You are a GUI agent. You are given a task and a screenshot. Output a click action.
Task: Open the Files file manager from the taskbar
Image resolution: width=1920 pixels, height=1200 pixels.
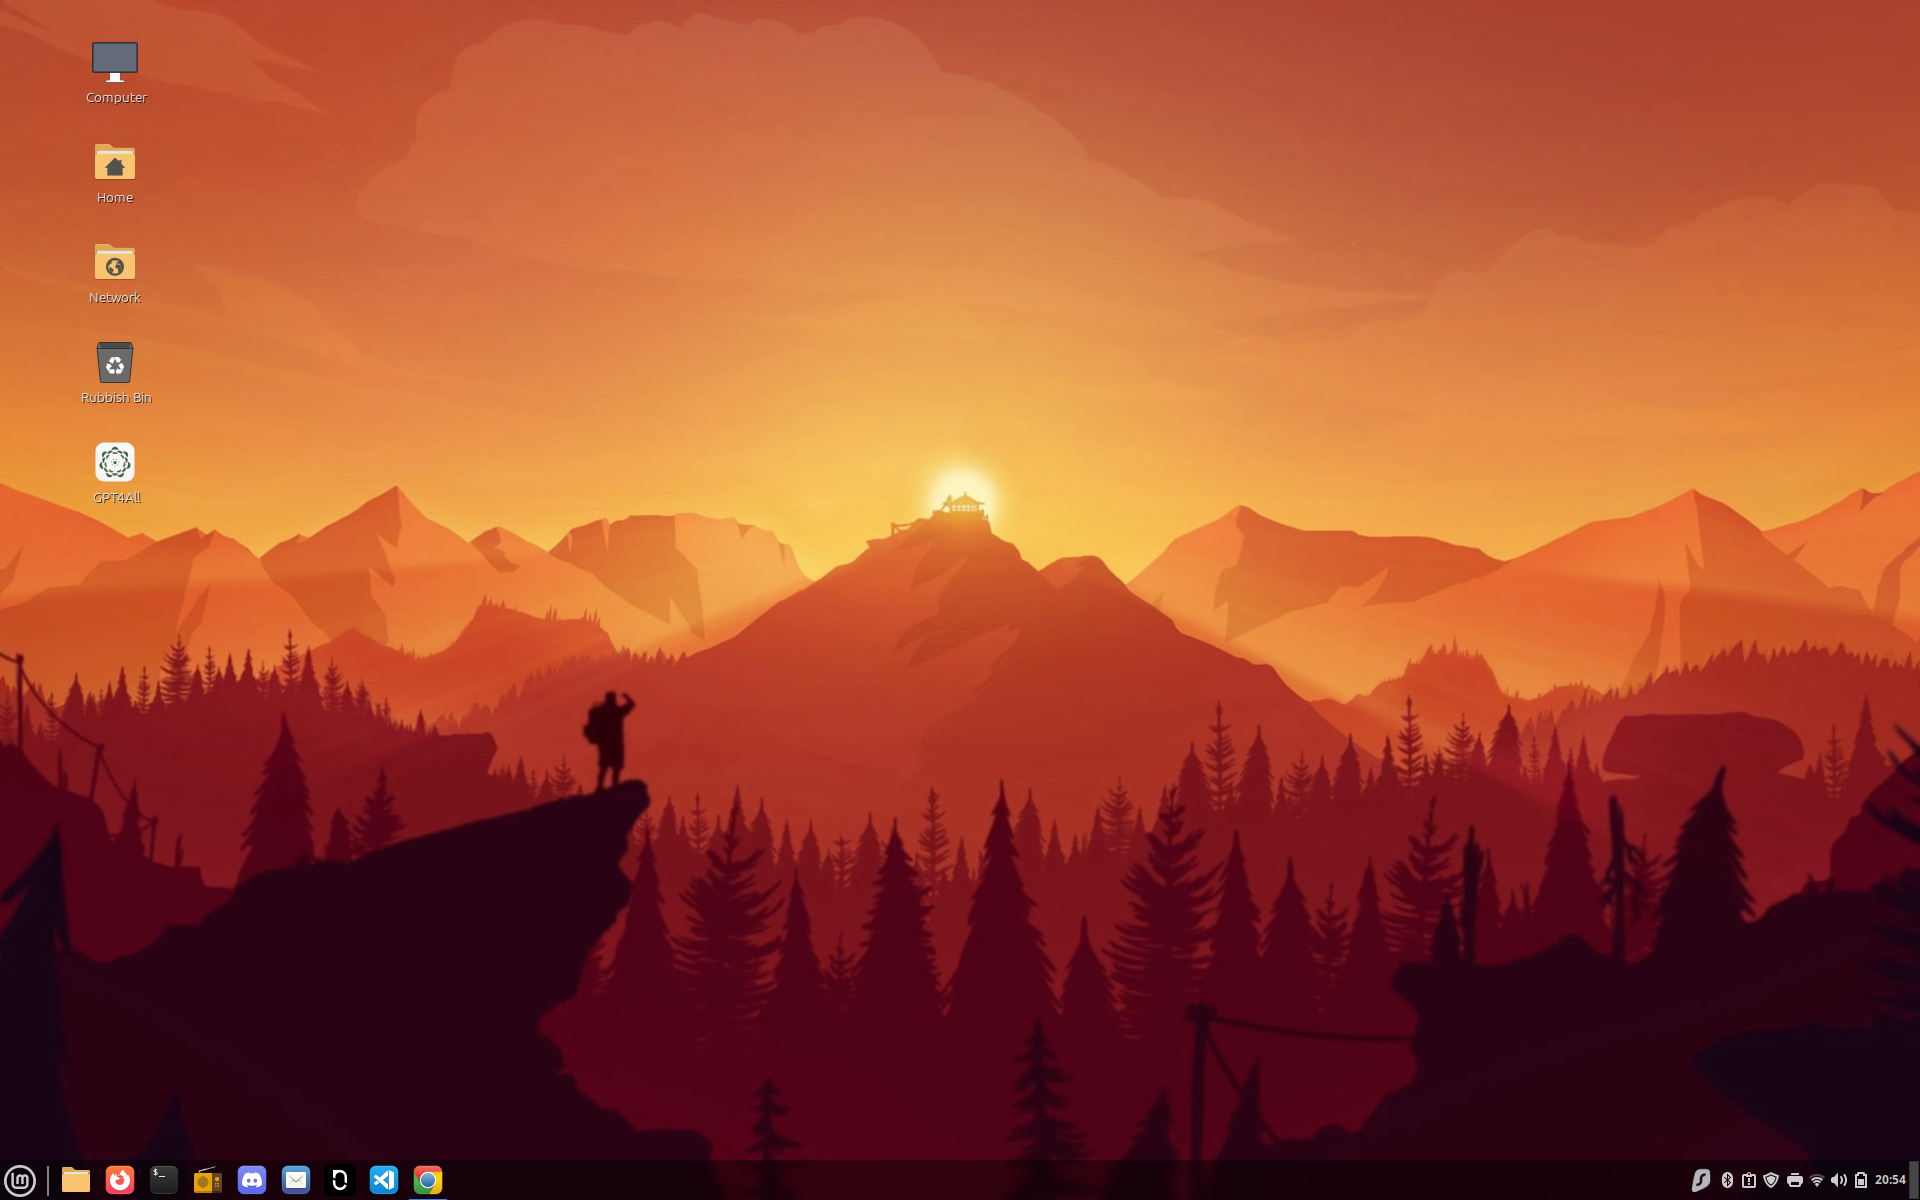[x=75, y=1179]
